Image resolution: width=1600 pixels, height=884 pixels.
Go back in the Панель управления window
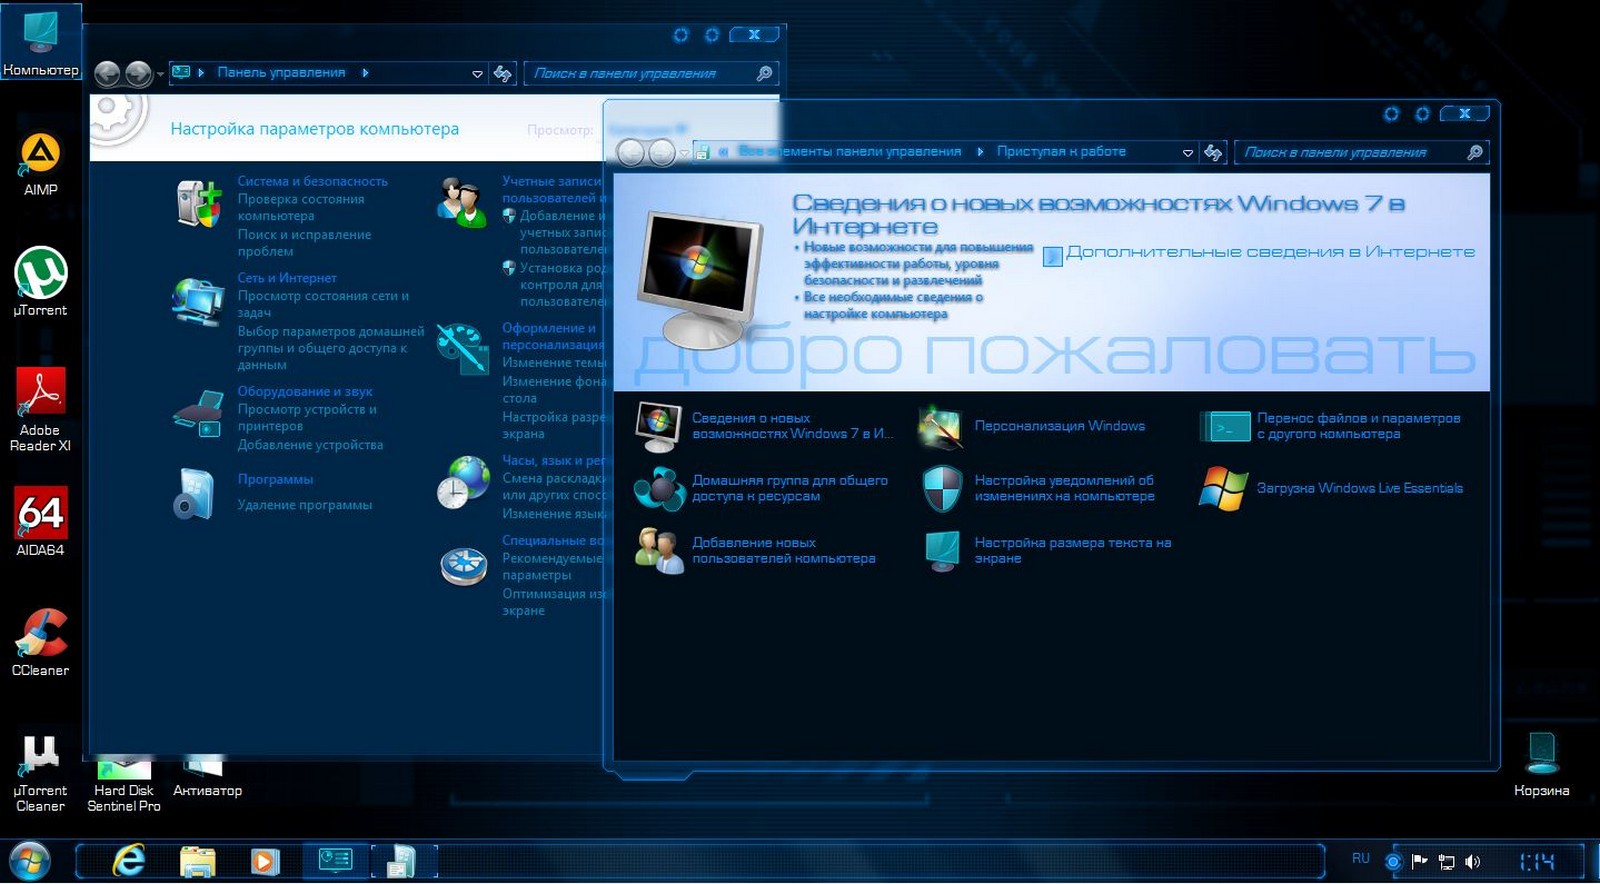[x=107, y=73]
